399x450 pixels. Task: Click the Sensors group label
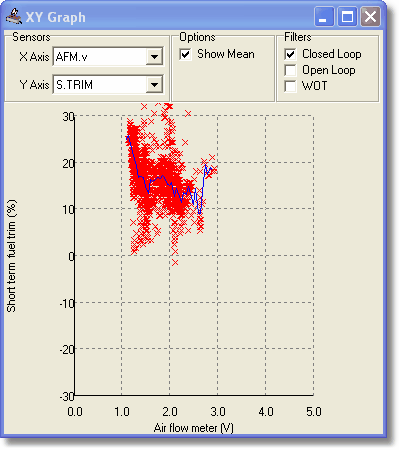[x=31, y=37]
